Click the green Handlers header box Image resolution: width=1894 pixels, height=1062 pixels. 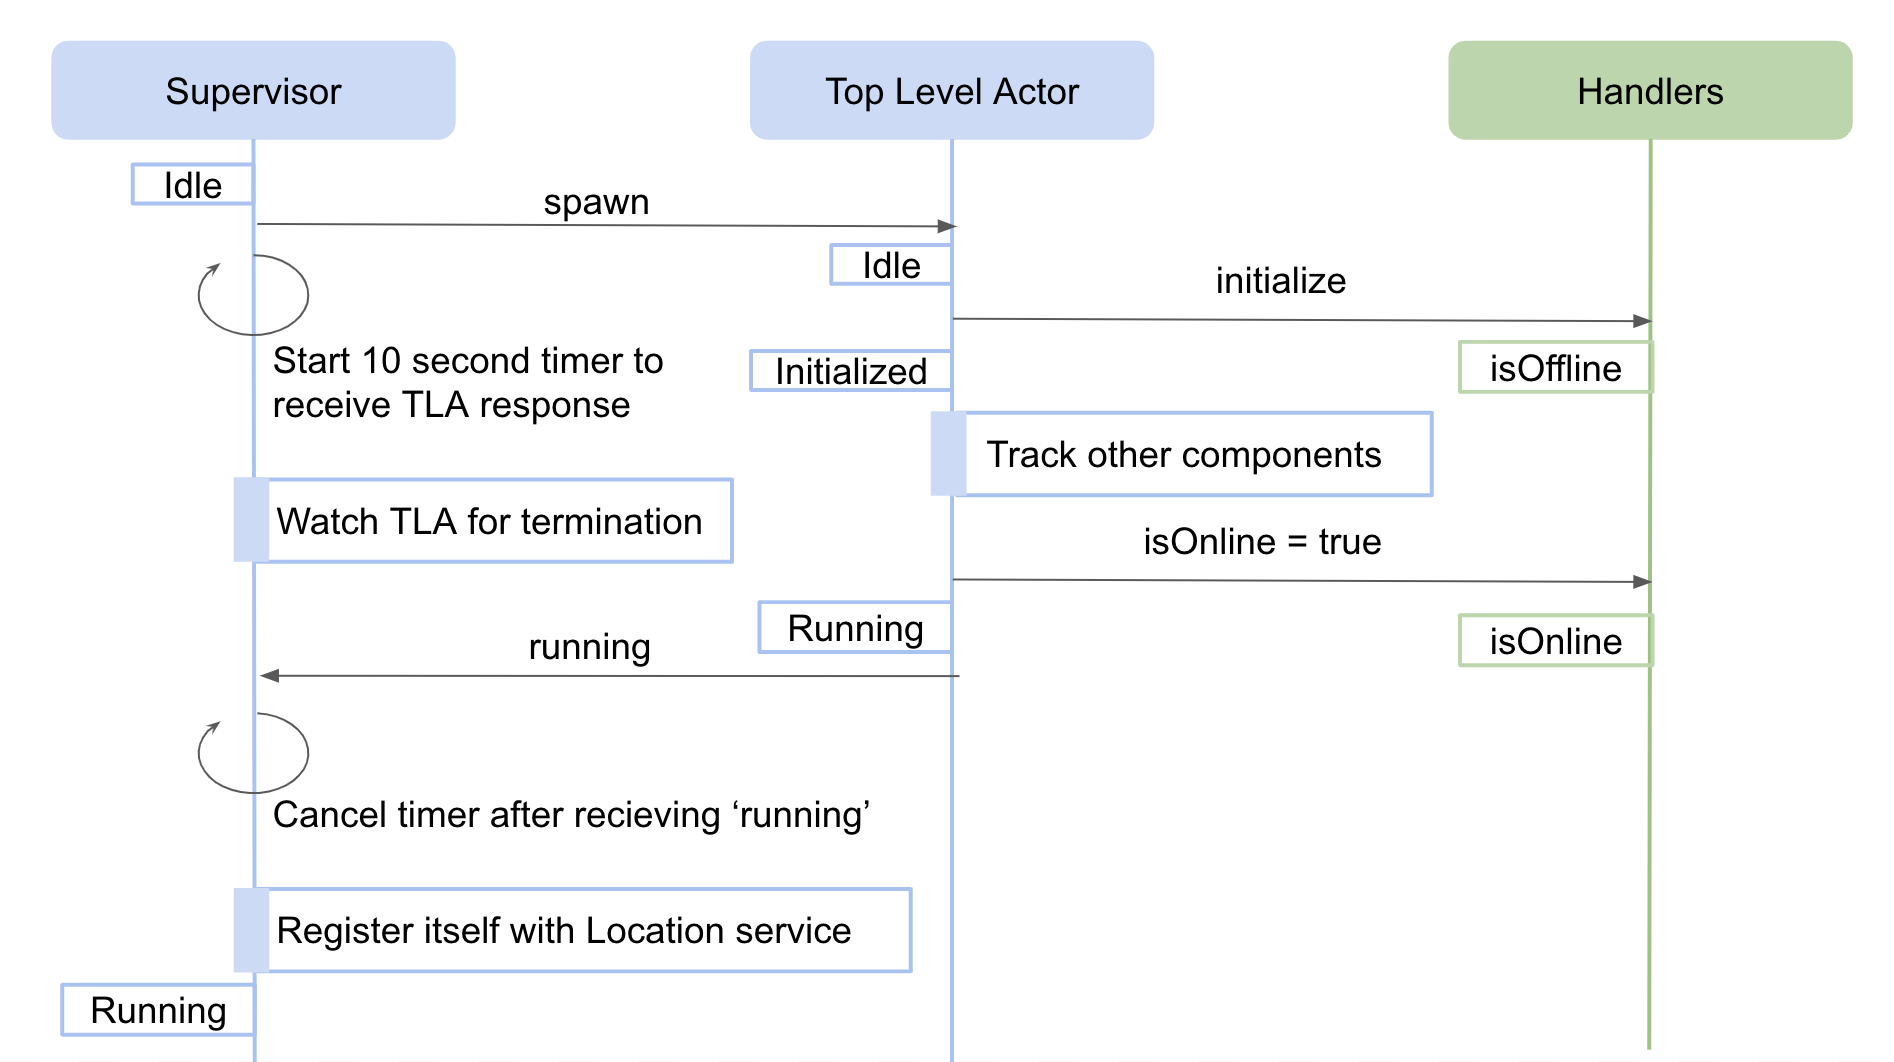(1649, 91)
